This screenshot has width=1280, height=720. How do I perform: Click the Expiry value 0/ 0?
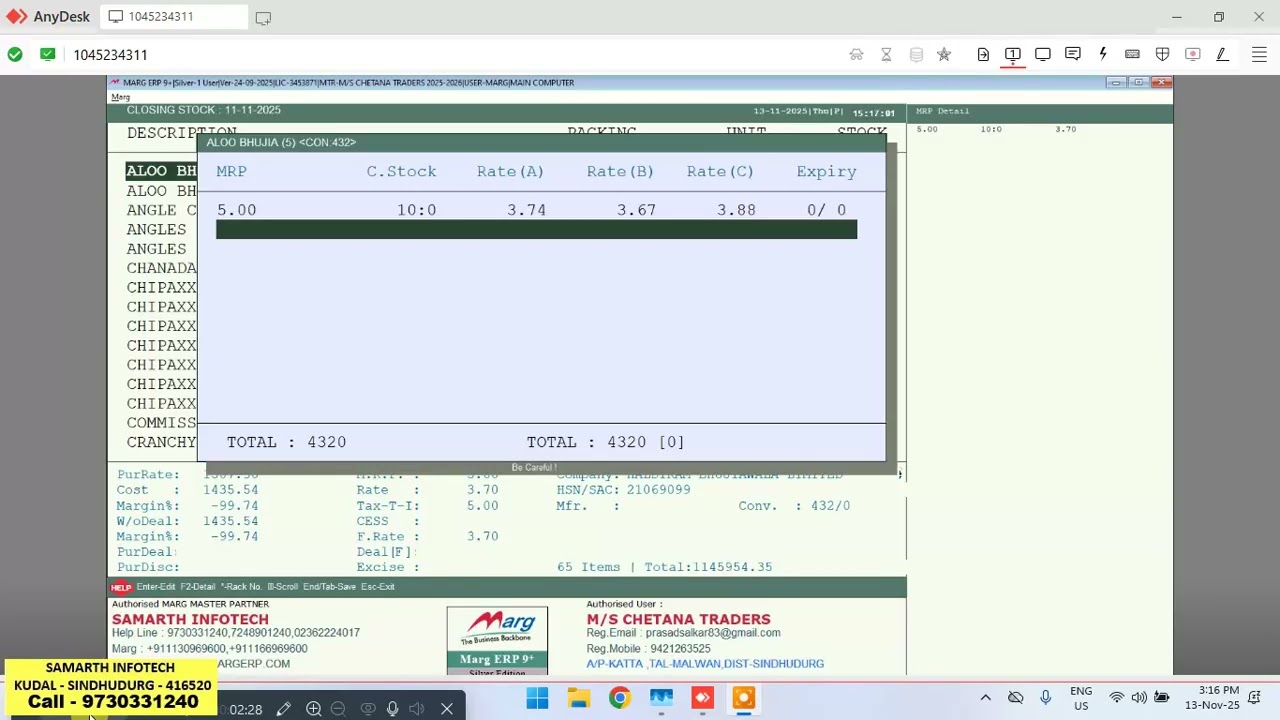(x=826, y=210)
